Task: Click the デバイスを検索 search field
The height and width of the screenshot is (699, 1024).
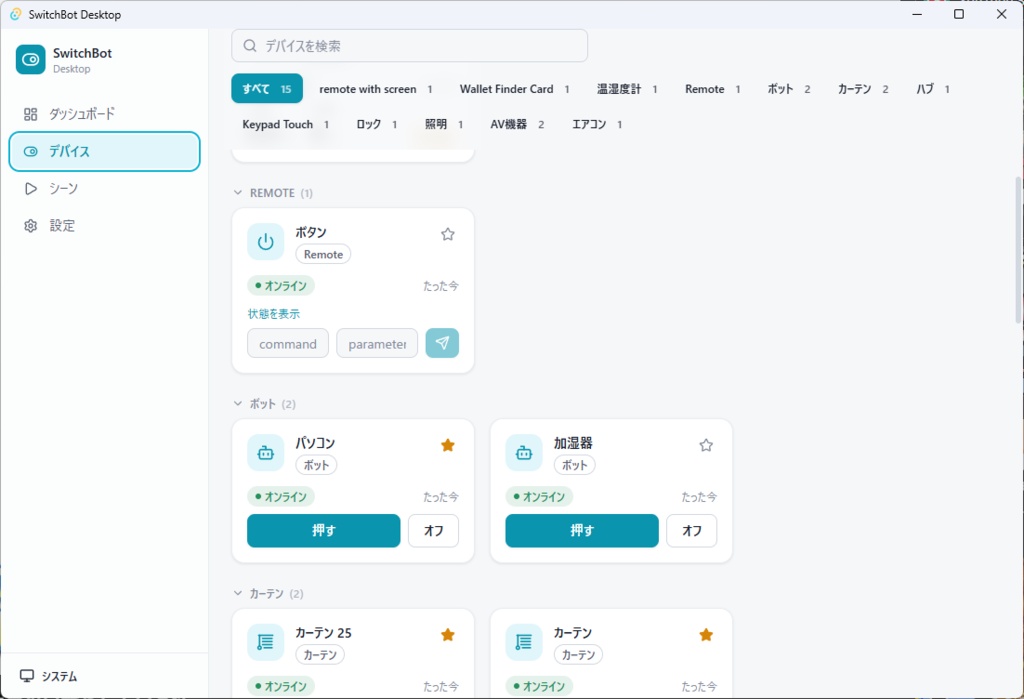Action: tap(409, 46)
